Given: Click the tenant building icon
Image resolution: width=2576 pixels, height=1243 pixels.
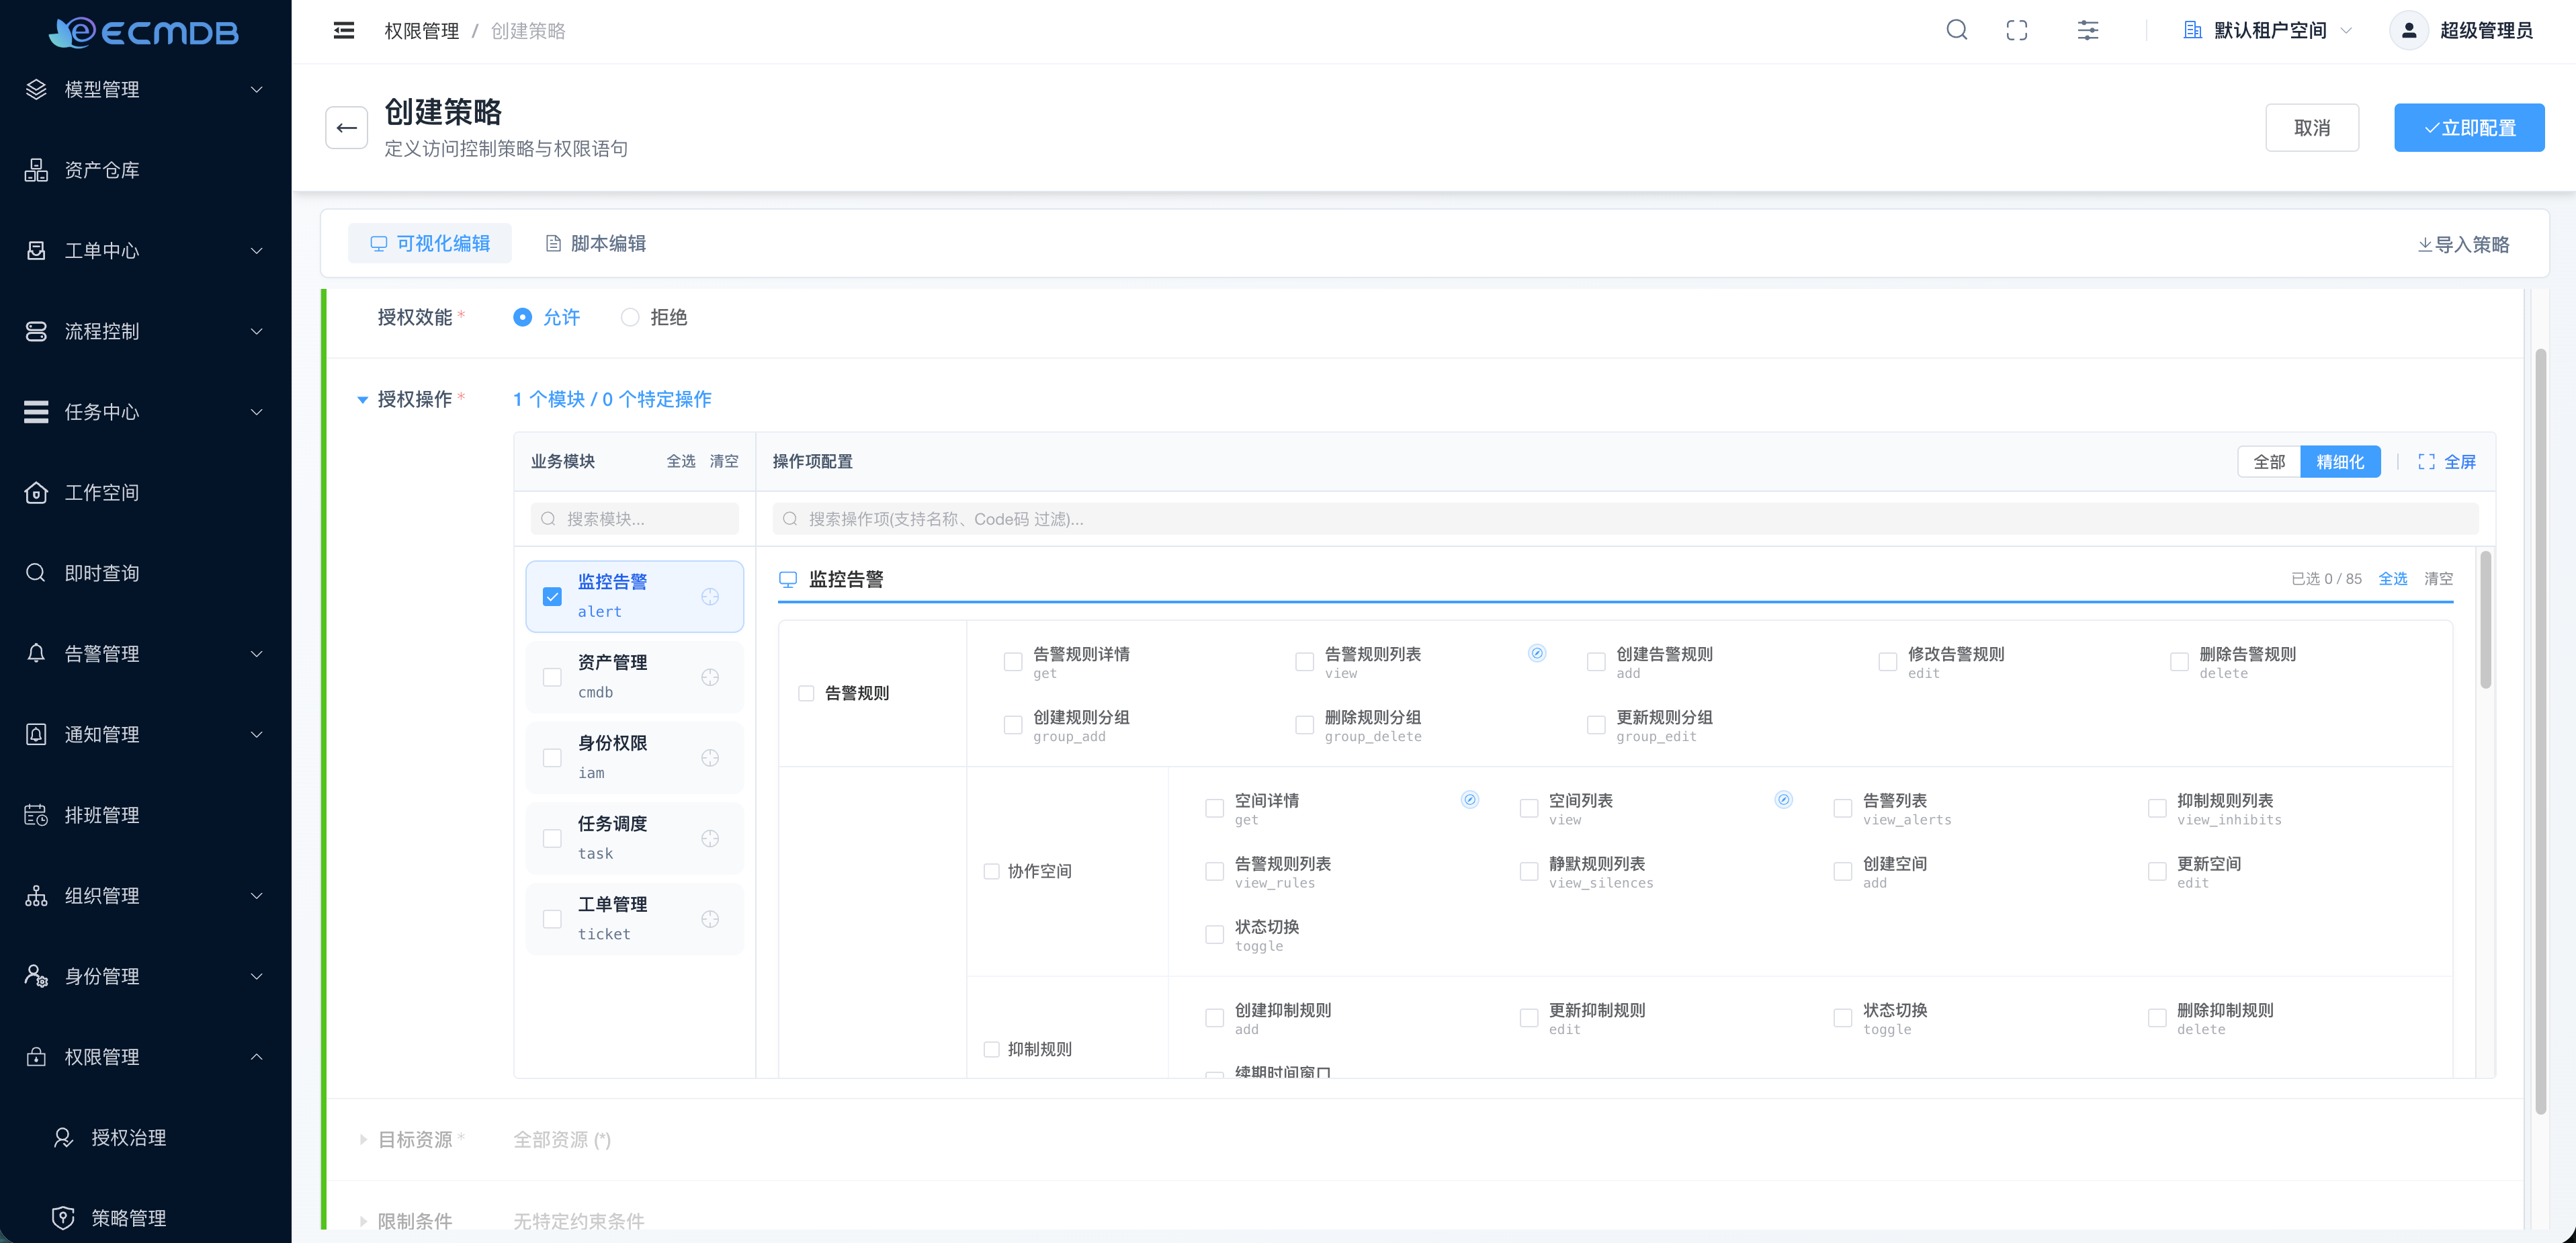Looking at the screenshot, I should (x=2192, y=31).
